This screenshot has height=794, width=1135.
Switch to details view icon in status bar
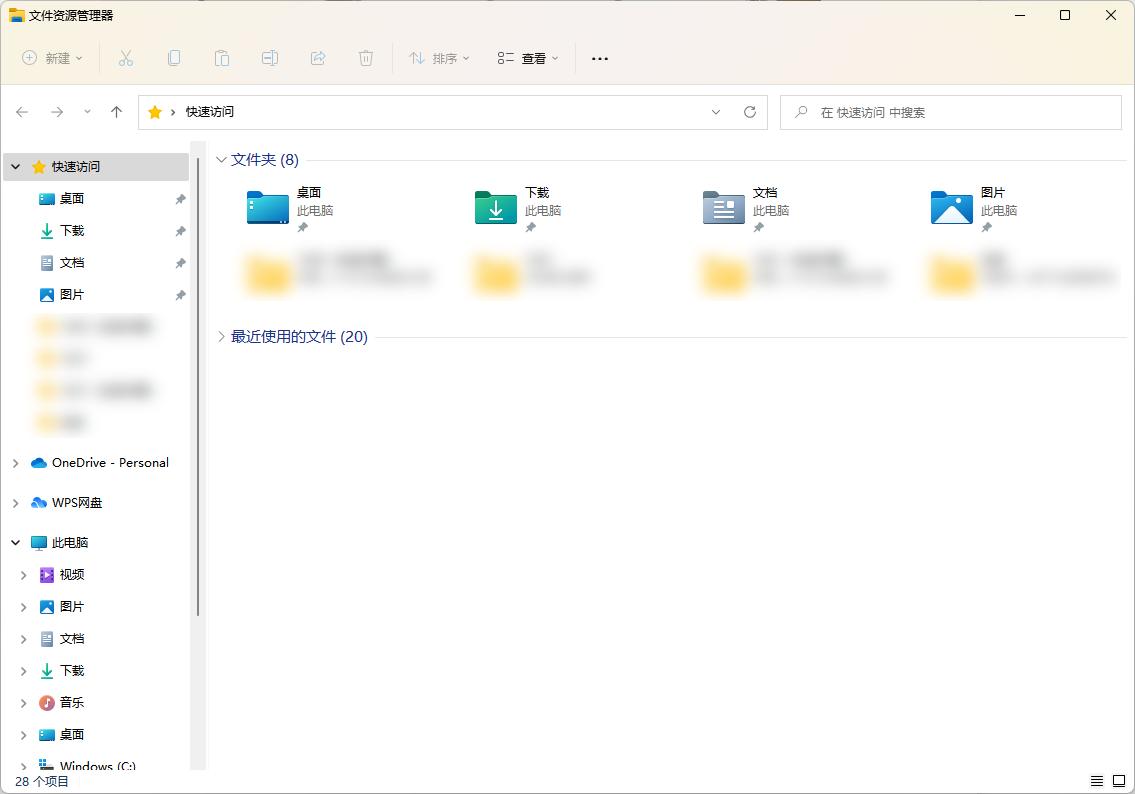click(x=1097, y=781)
